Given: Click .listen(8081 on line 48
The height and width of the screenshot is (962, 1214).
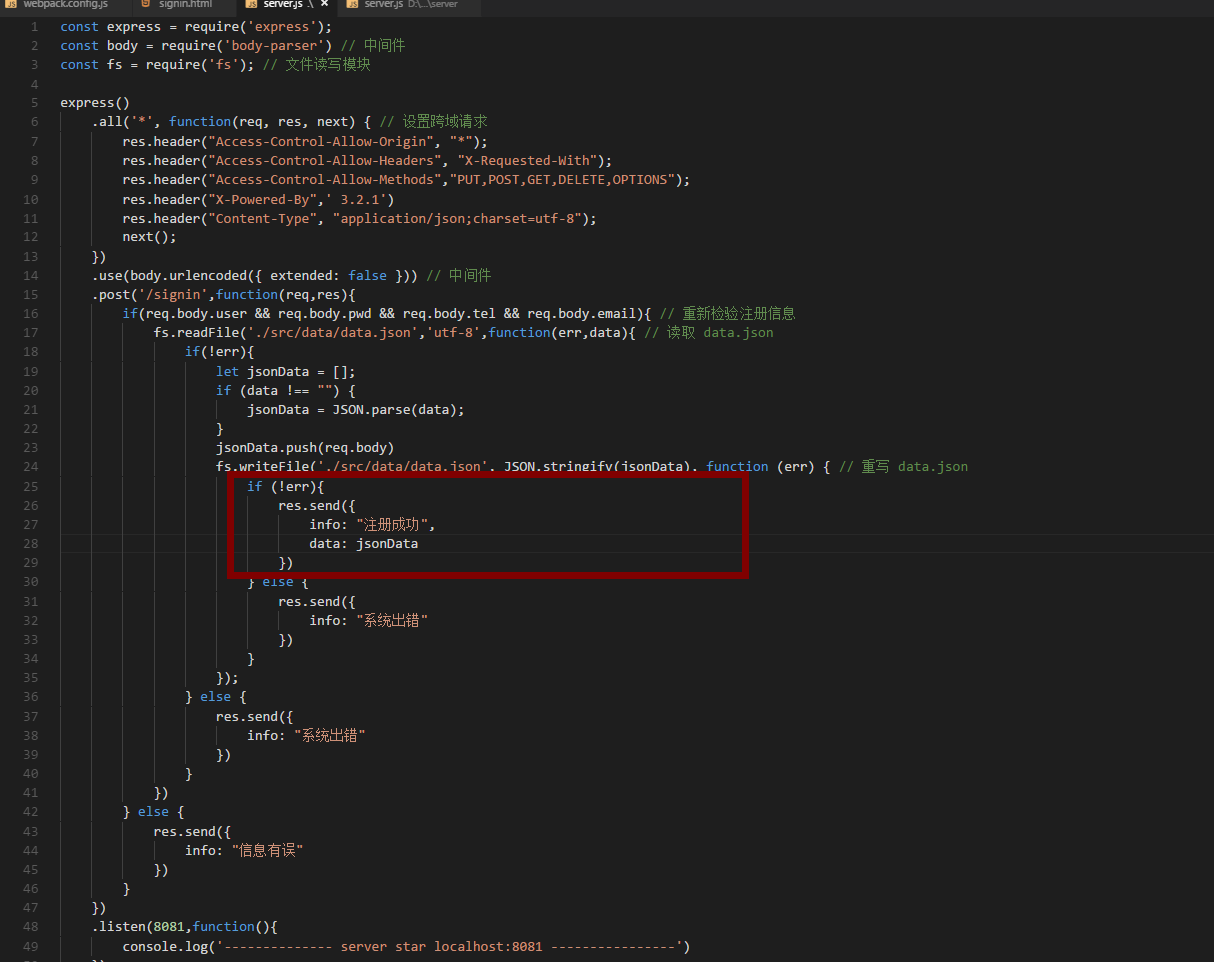Looking at the screenshot, I should click(x=139, y=926).
